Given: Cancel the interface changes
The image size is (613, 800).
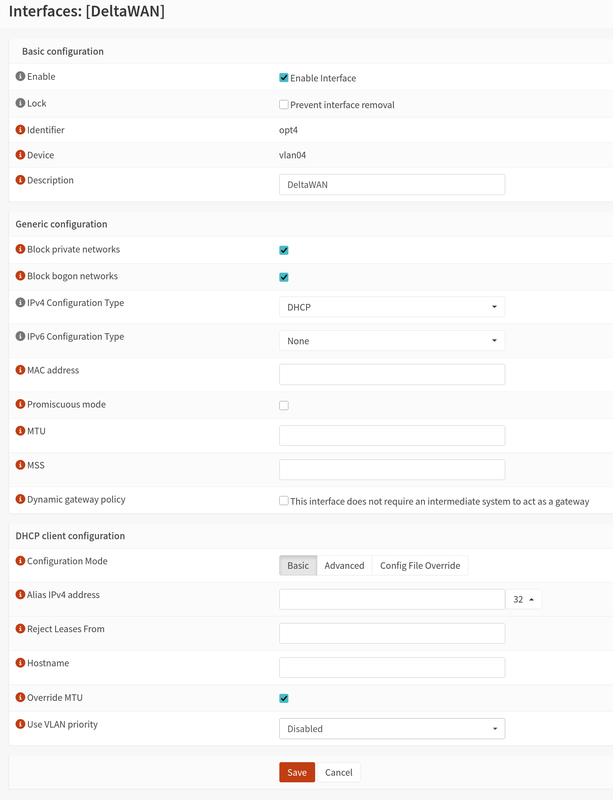Looking at the screenshot, I should coord(339,772).
